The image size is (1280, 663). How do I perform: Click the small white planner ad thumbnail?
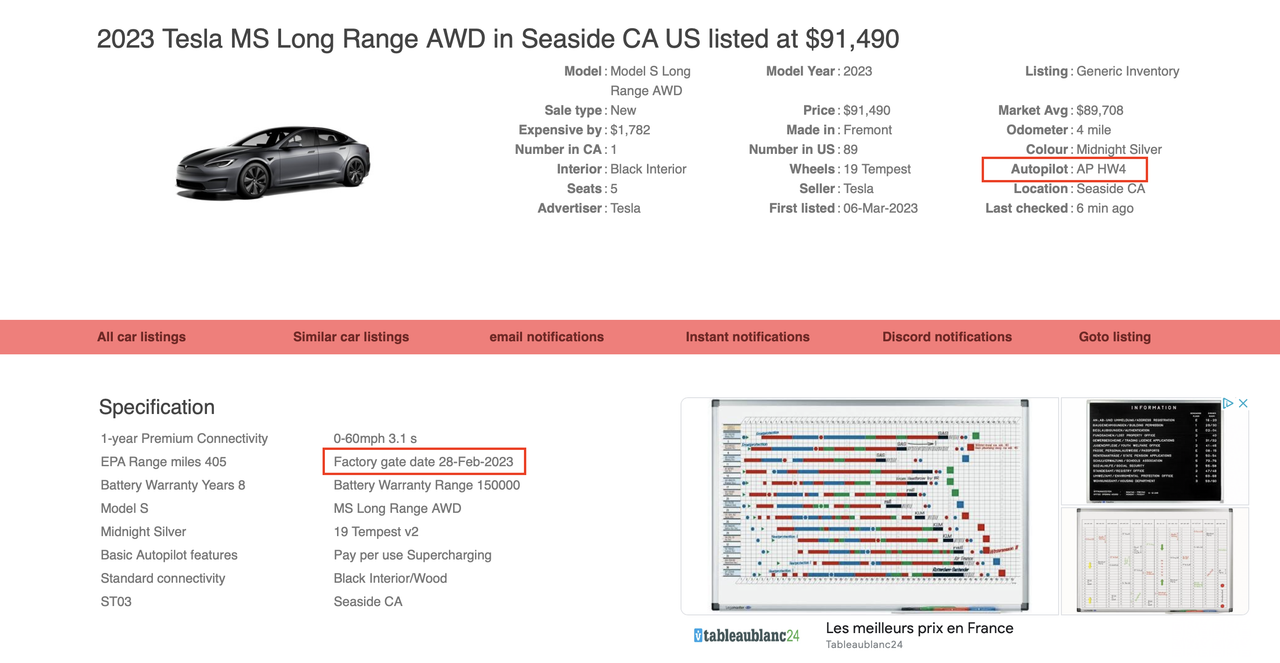1154,560
